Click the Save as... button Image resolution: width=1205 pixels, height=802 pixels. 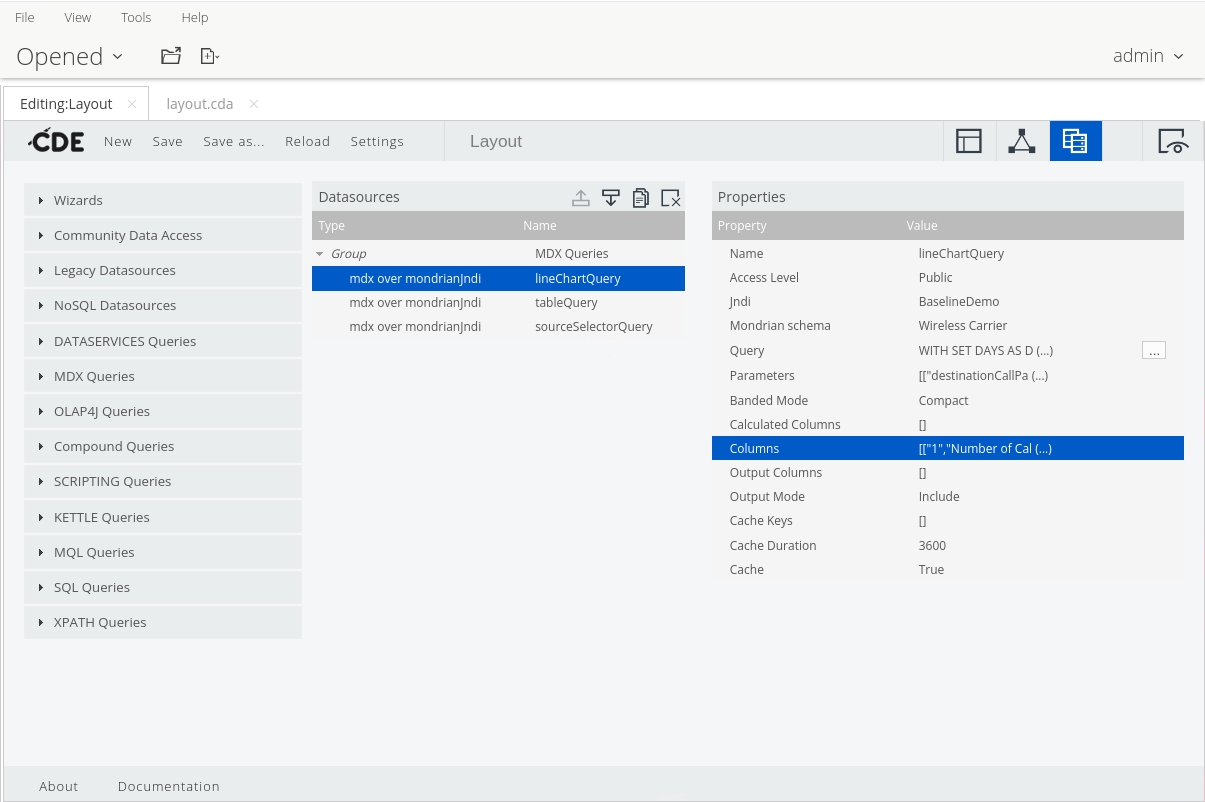click(233, 141)
